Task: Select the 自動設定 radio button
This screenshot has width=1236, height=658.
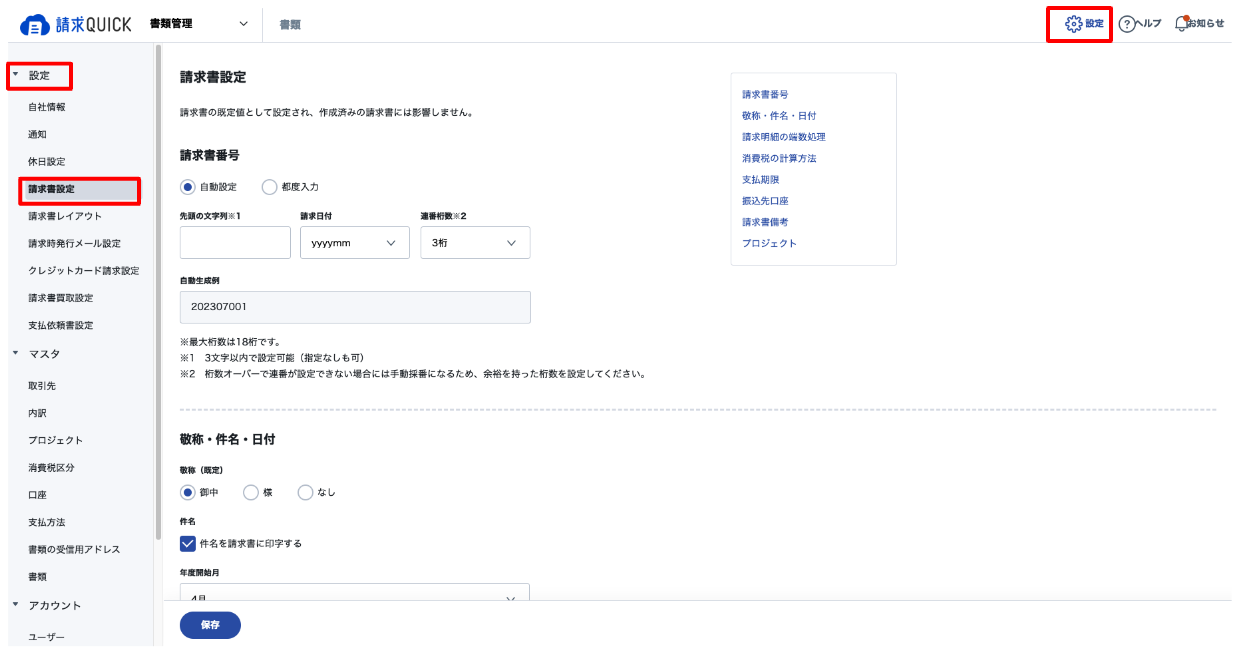Action: (187, 186)
